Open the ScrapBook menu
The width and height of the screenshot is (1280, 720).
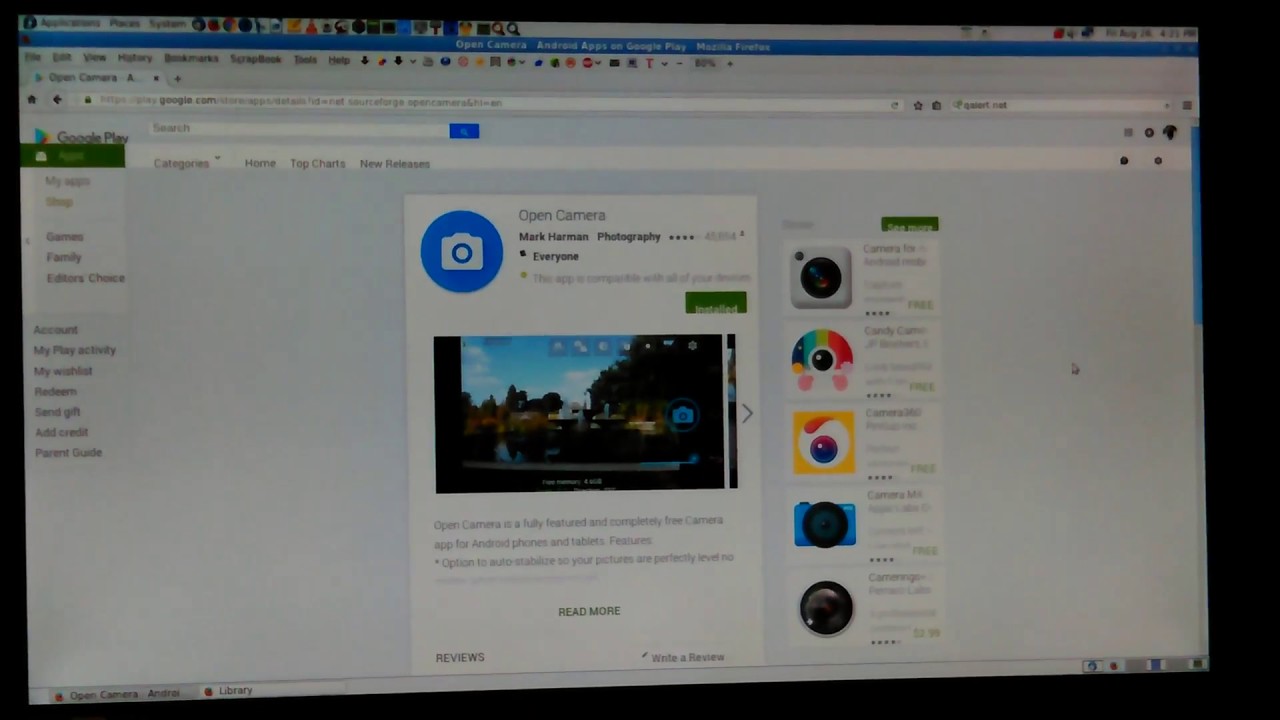(256, 59)
